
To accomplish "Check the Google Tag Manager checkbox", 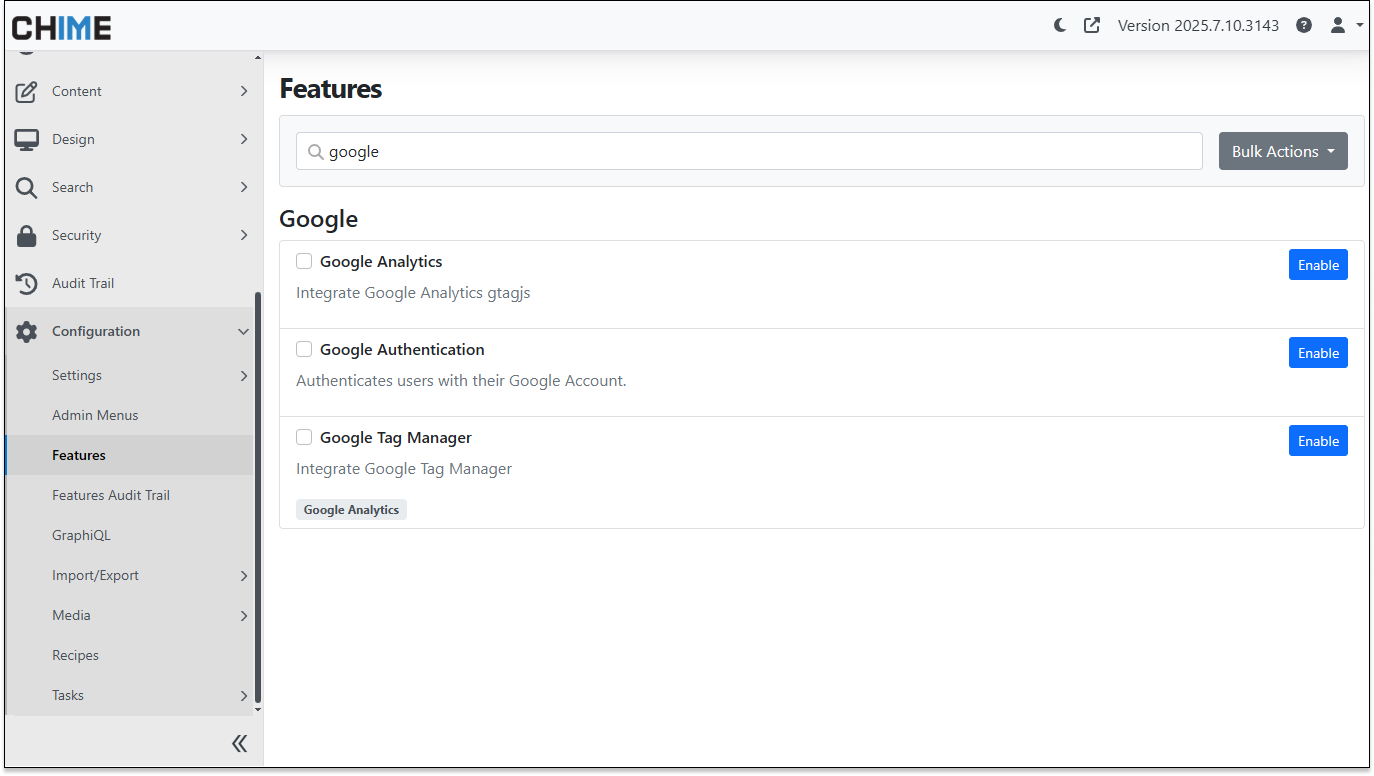I will (x=304, y=437).
